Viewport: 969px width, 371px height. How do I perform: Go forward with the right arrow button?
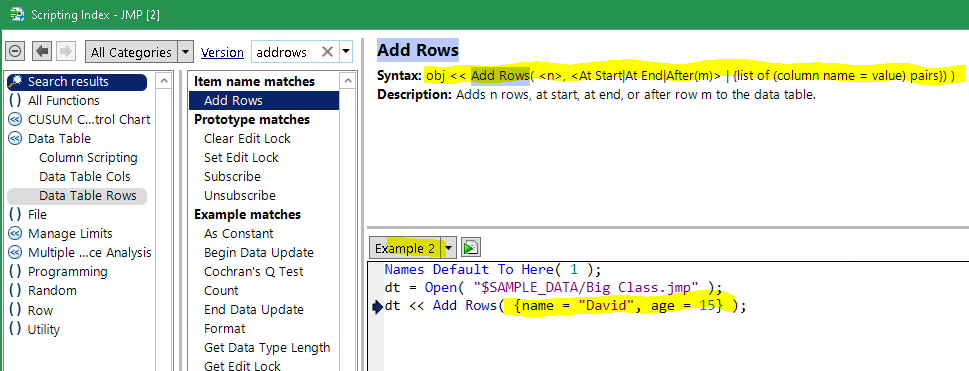pos(66,52)
